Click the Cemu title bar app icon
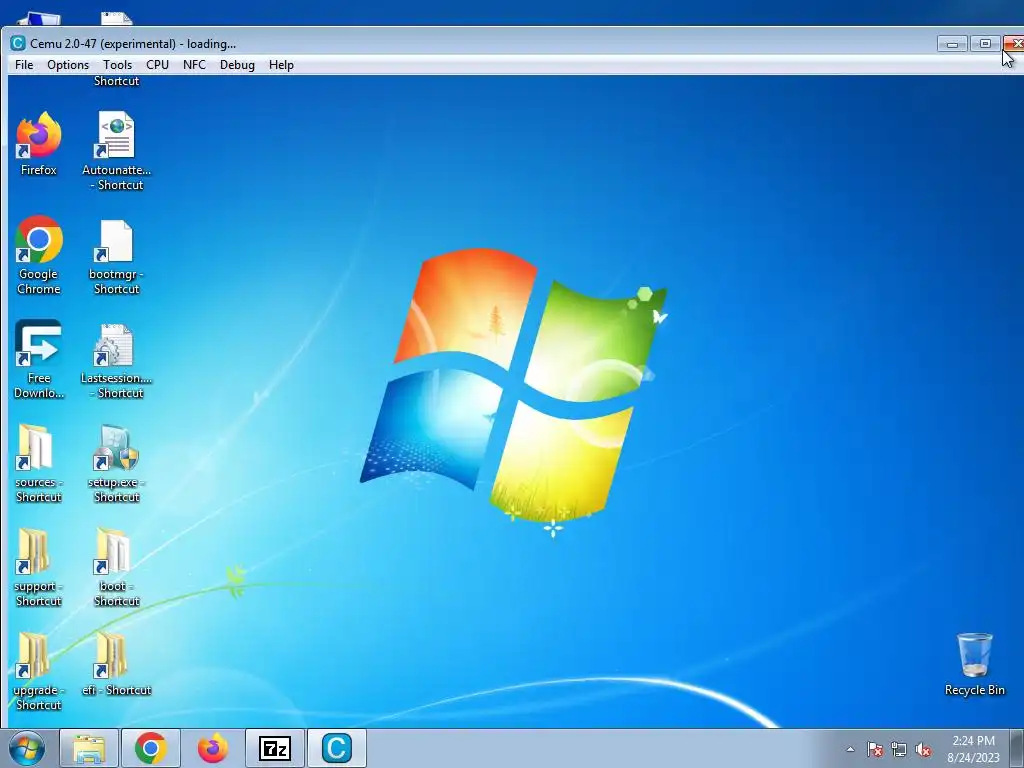The height and width of the screenshot is (768, 1024). (18, 44)
